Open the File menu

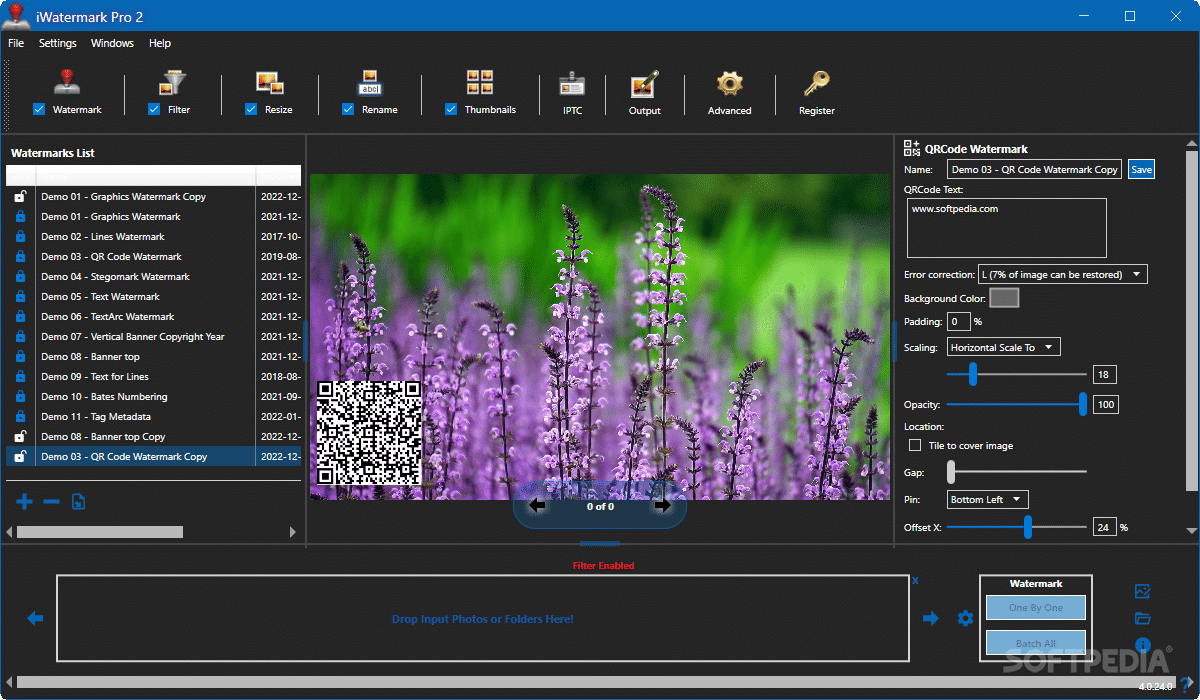coord(16,43)
